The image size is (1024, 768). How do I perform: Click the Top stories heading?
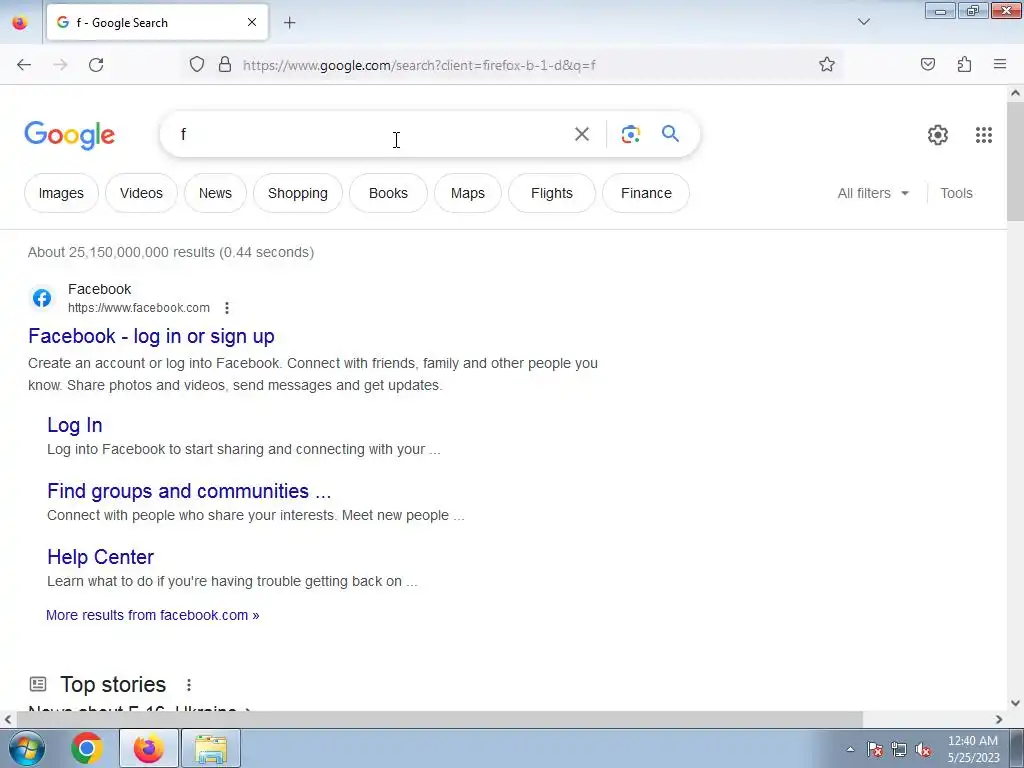[113, 684]
